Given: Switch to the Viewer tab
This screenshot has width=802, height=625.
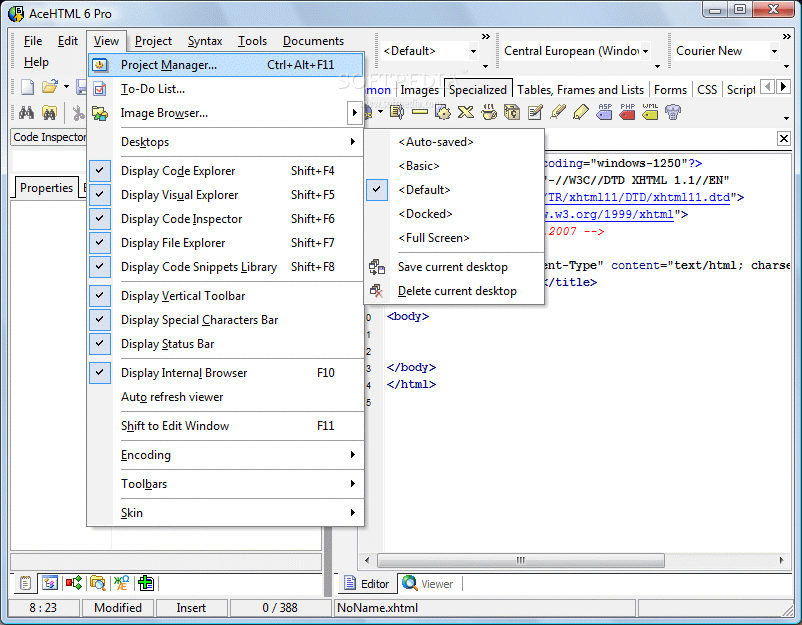Looking at the screenshot, I should click(429, 584).
